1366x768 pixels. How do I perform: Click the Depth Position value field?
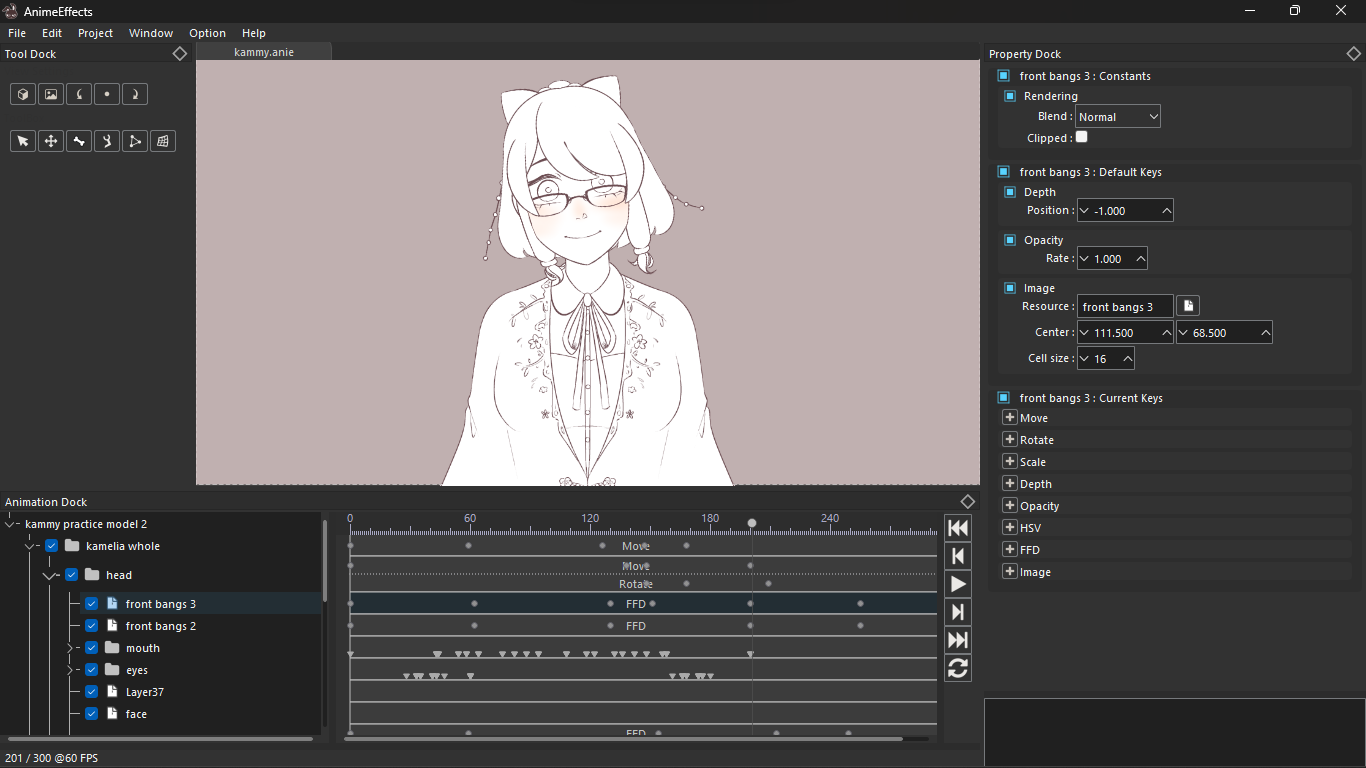(x=1125, y=211)
